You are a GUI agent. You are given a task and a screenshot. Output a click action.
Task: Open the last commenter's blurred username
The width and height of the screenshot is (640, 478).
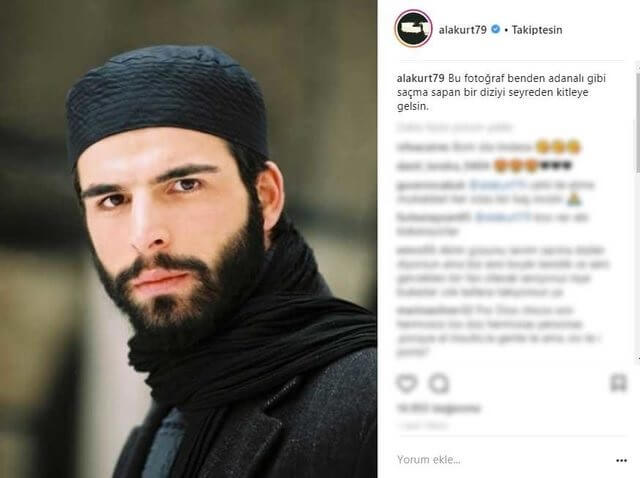click(435, 310)
